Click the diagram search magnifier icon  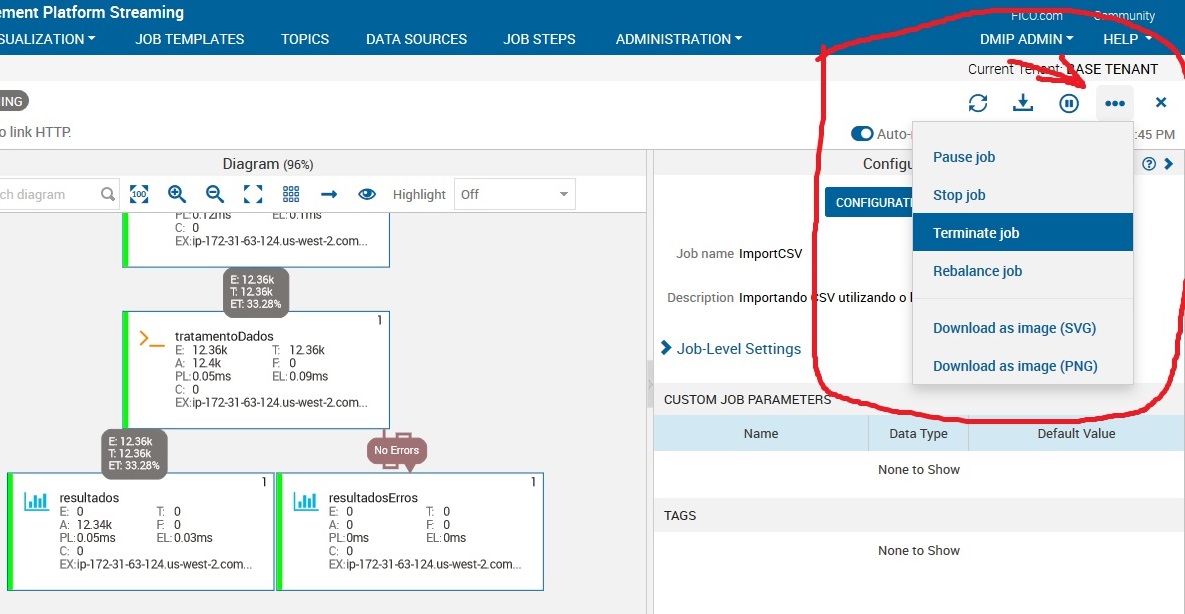pyautogui.click(x=107, y=194)
